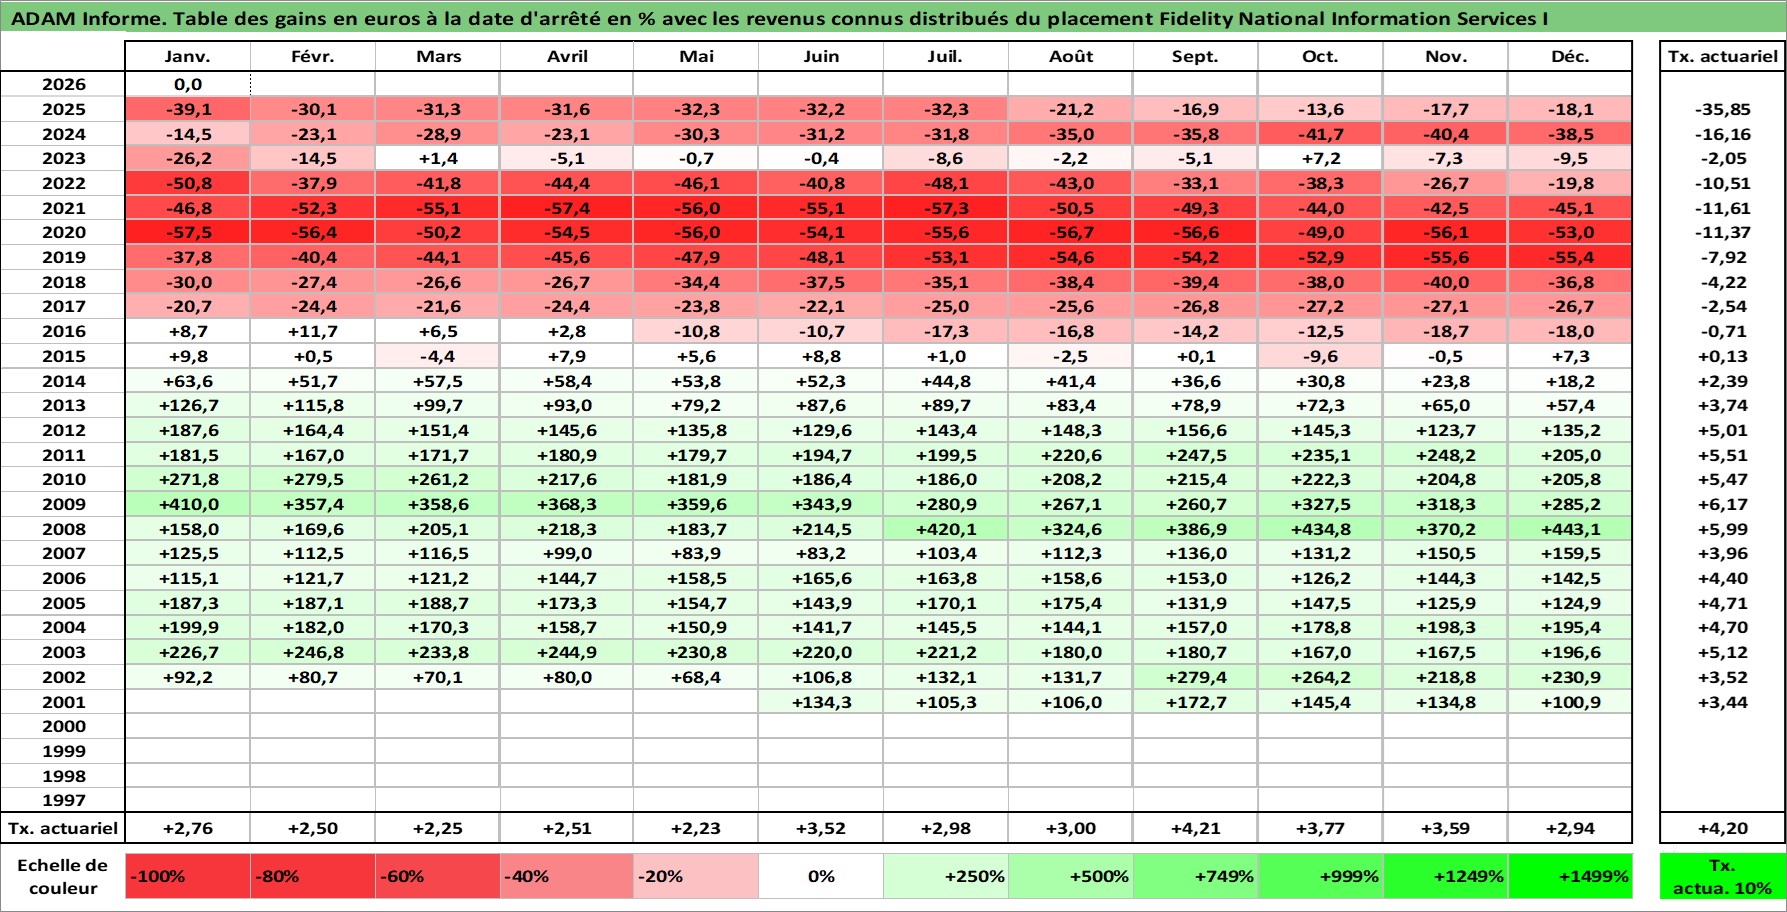Click the 'Tx. actuariel' label of the bottom row

[x=63, y=828]
